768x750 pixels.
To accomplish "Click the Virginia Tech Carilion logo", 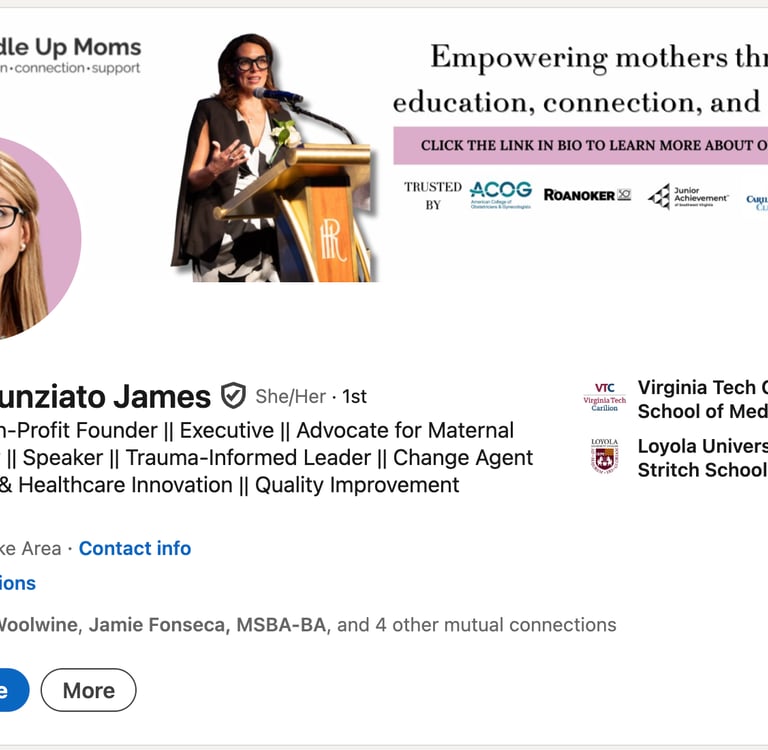I will coord(604,398).
